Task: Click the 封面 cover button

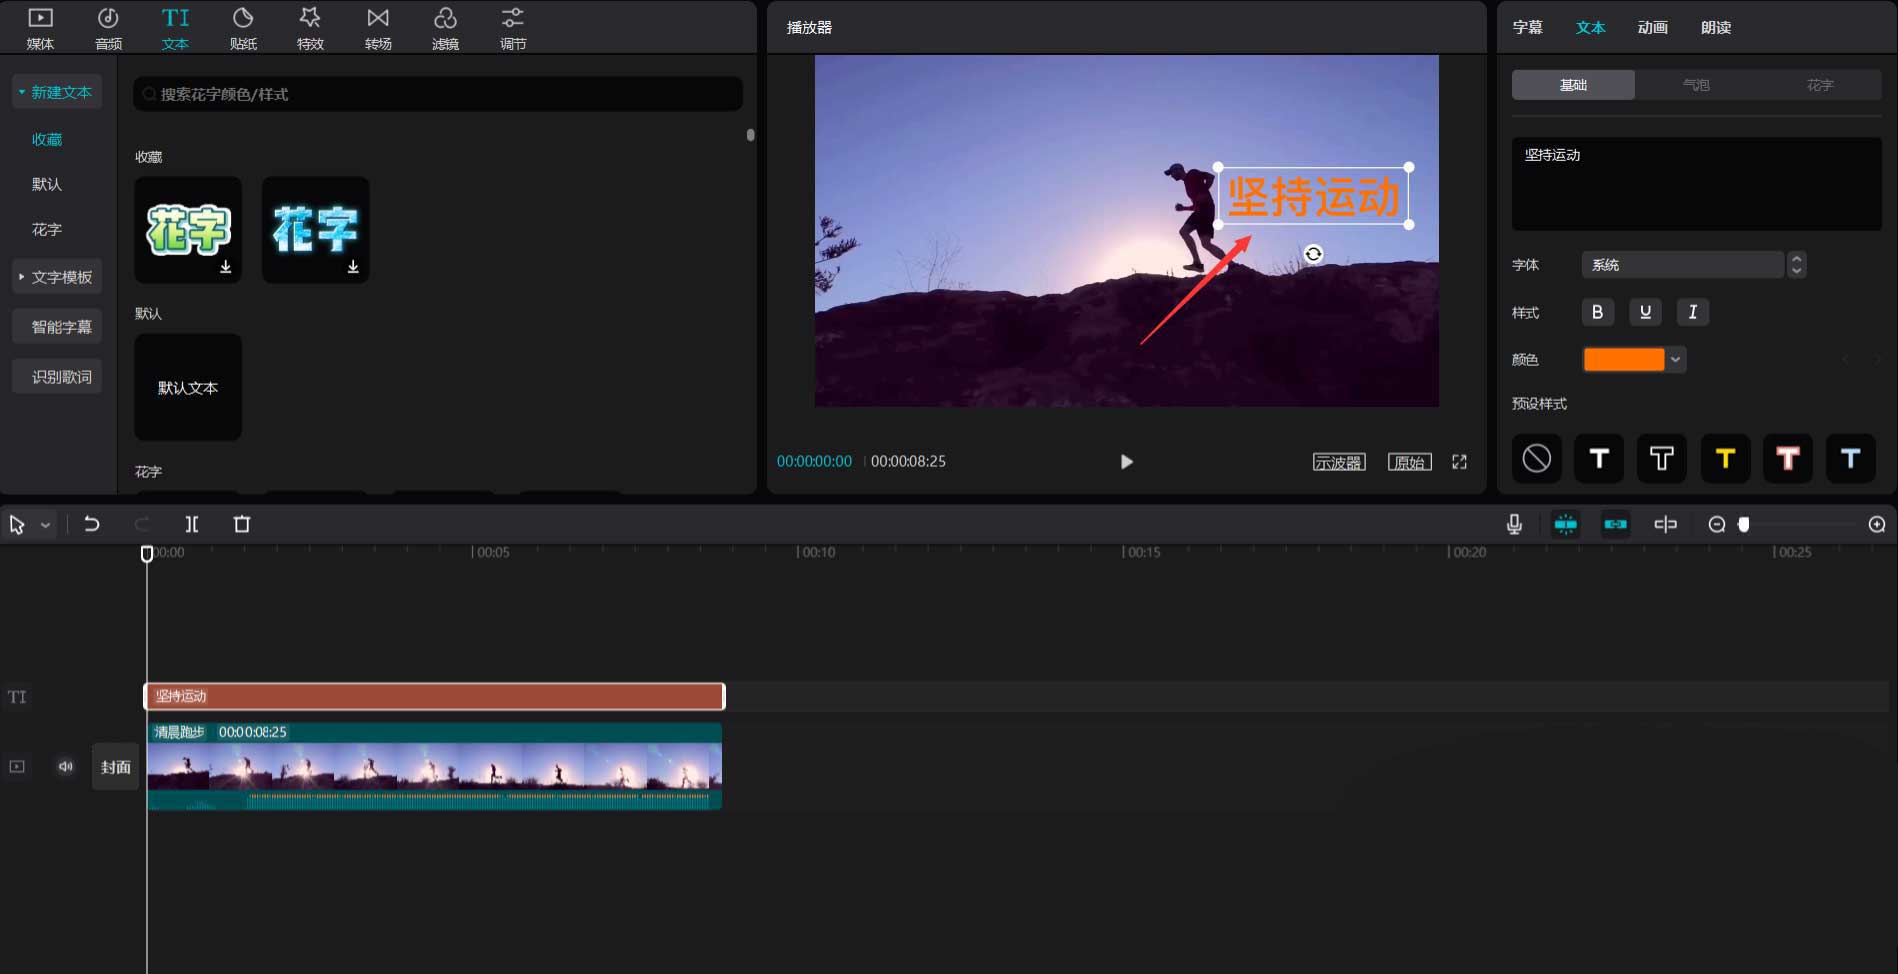Action: 116,767
